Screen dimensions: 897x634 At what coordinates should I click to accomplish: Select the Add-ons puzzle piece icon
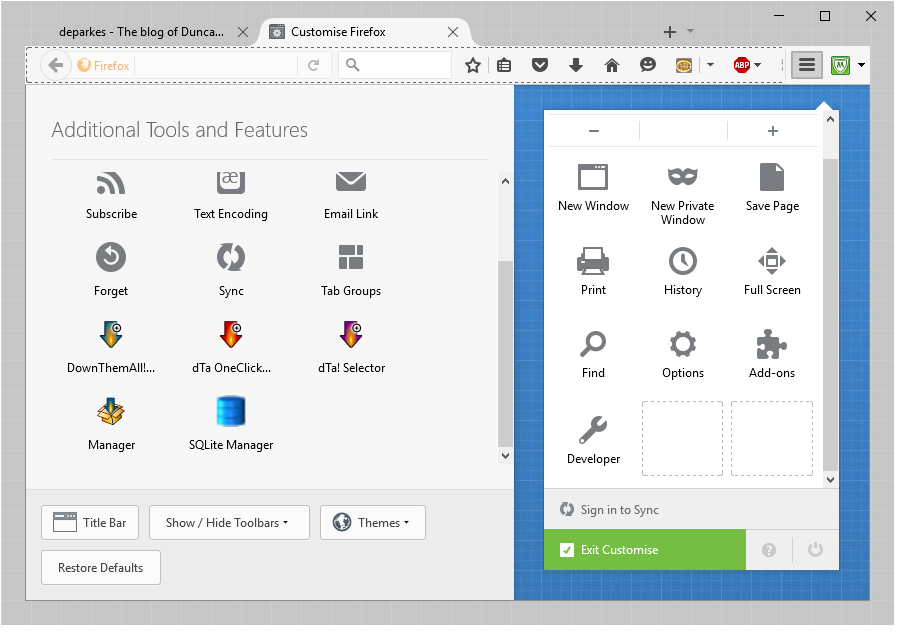pos(771,346)
